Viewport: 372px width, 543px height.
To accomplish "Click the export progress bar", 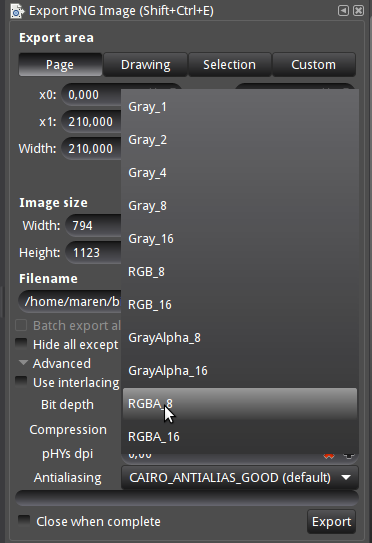I will pos(187,498).
